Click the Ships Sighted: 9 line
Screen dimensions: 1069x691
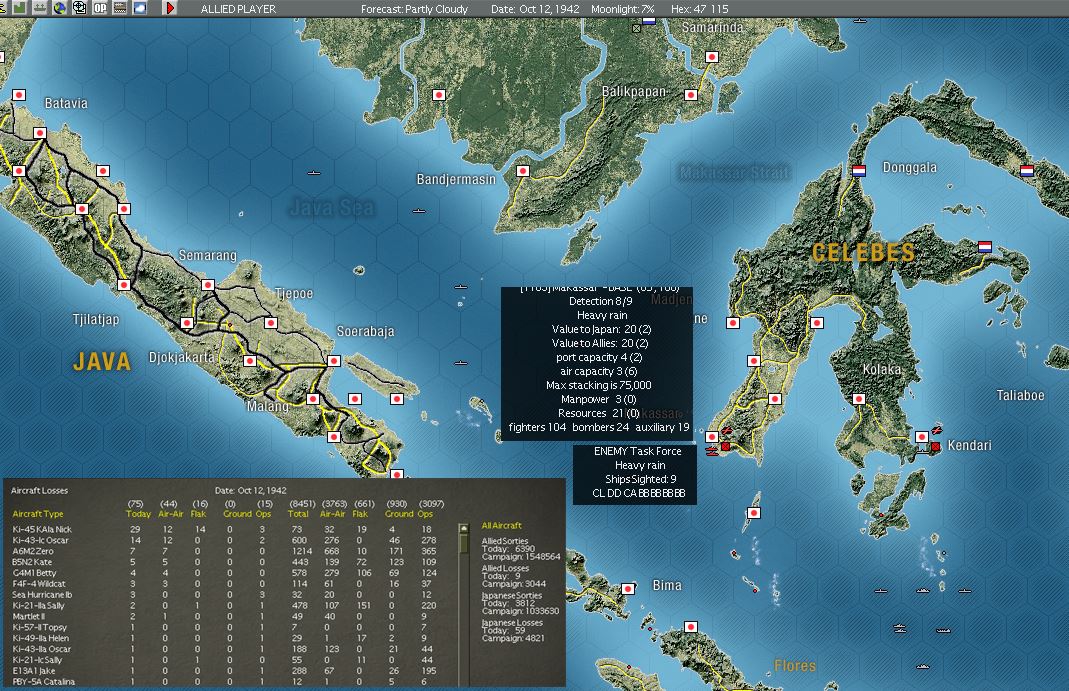point(641,479)
